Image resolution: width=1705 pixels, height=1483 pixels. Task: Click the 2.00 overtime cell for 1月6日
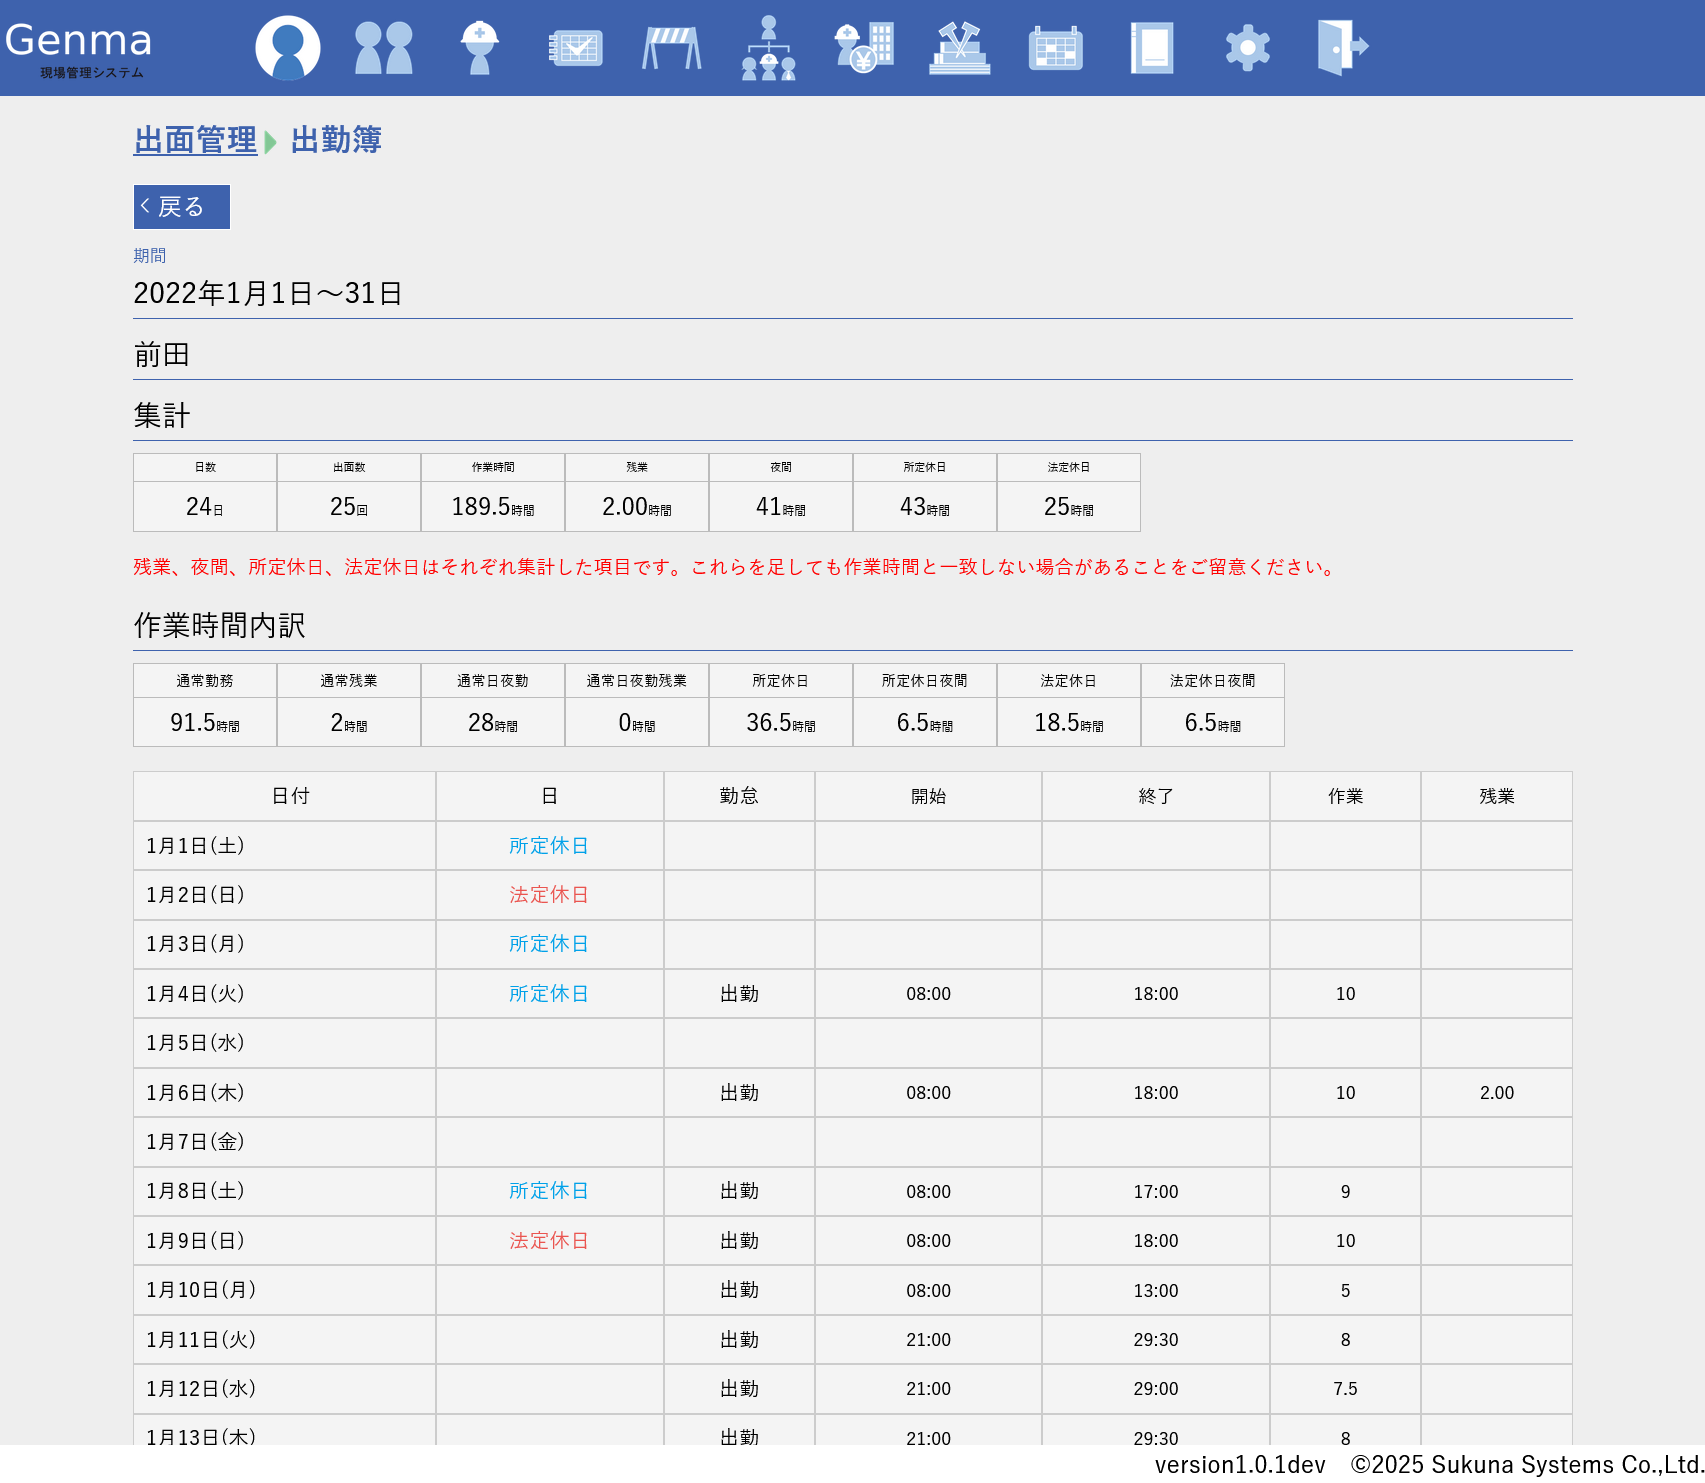[x=1496, y=1093]
